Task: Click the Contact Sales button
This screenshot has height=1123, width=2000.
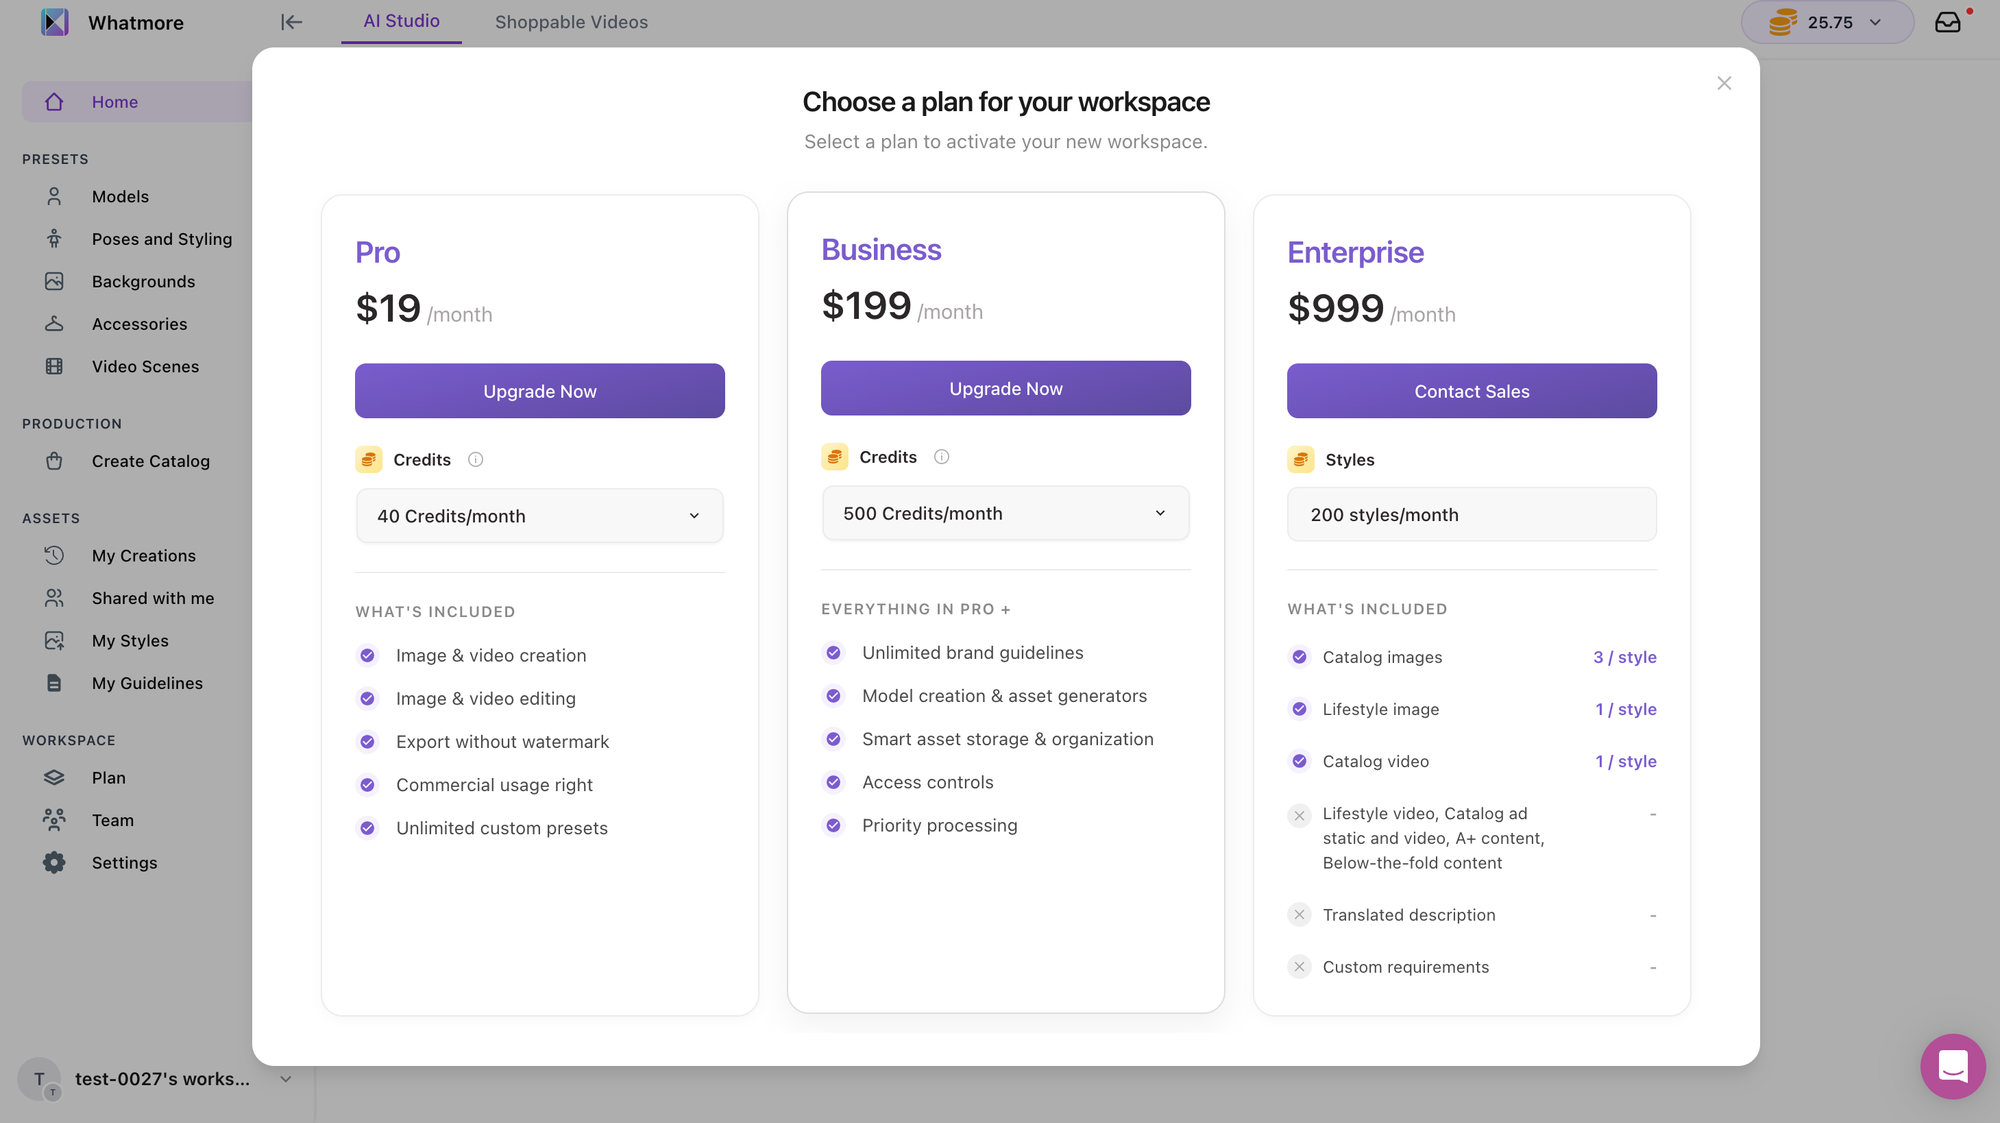Action: [1472, 391]
